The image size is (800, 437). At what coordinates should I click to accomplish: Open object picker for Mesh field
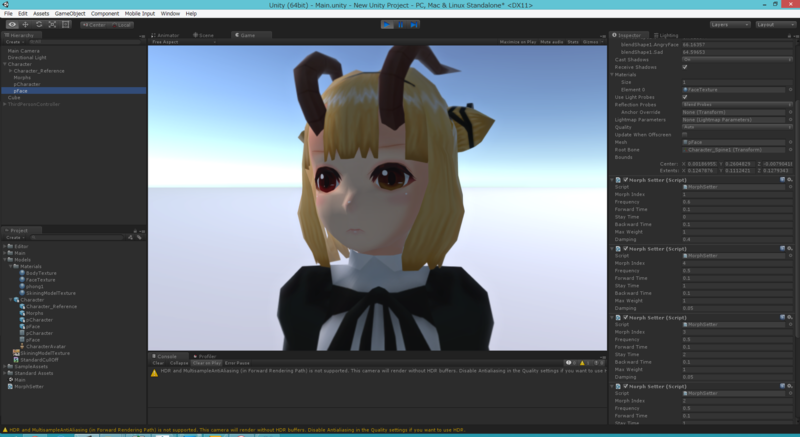coord(790,142)
